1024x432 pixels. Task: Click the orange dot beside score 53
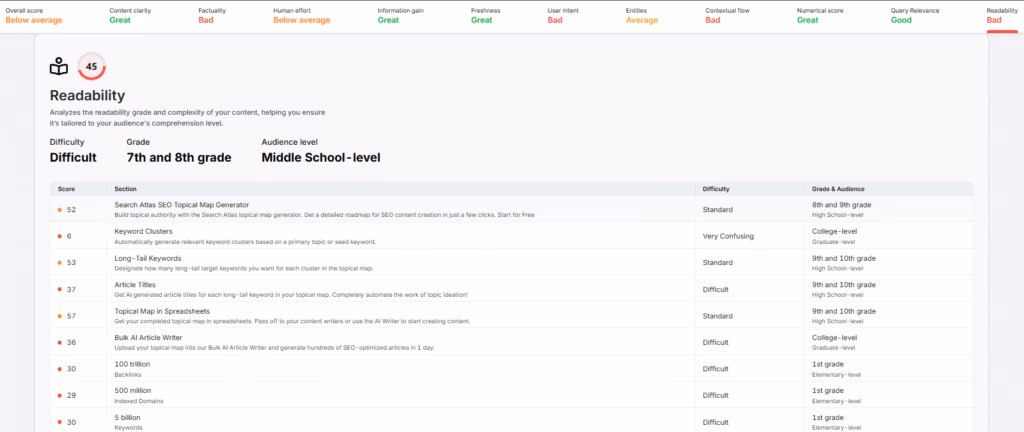[59, 262]
